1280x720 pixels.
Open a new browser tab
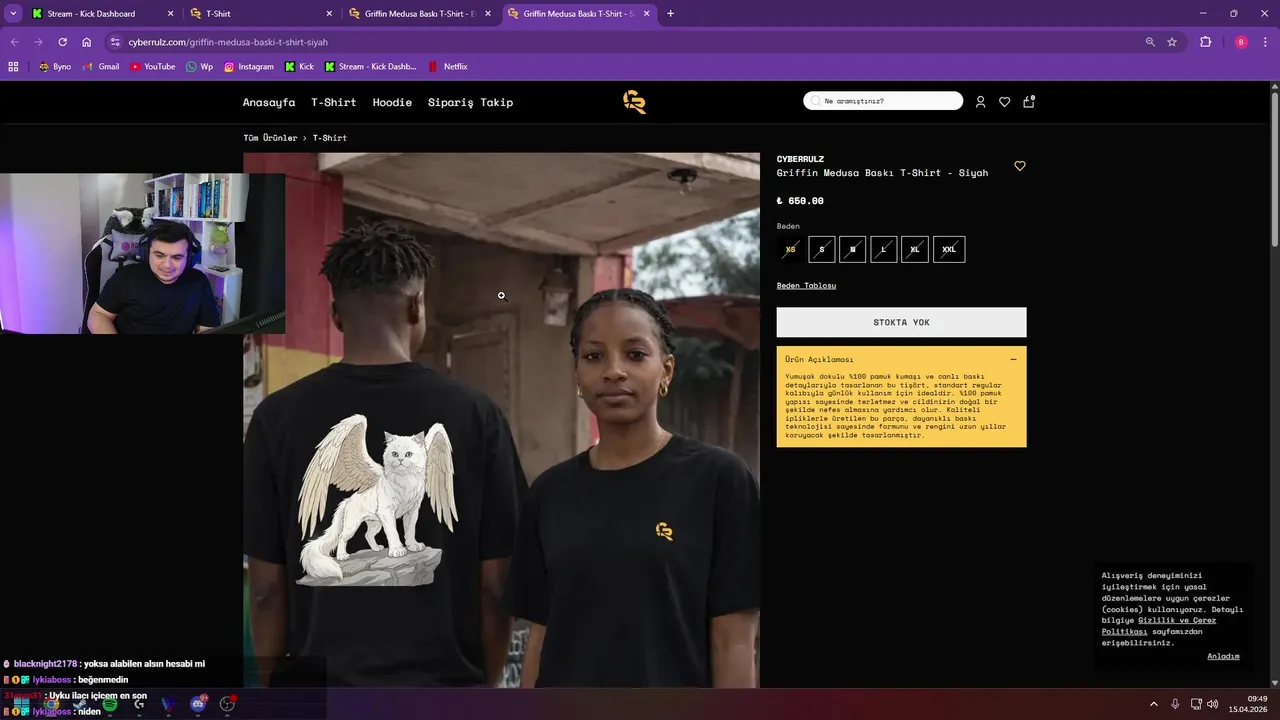[x=670, y=14]
